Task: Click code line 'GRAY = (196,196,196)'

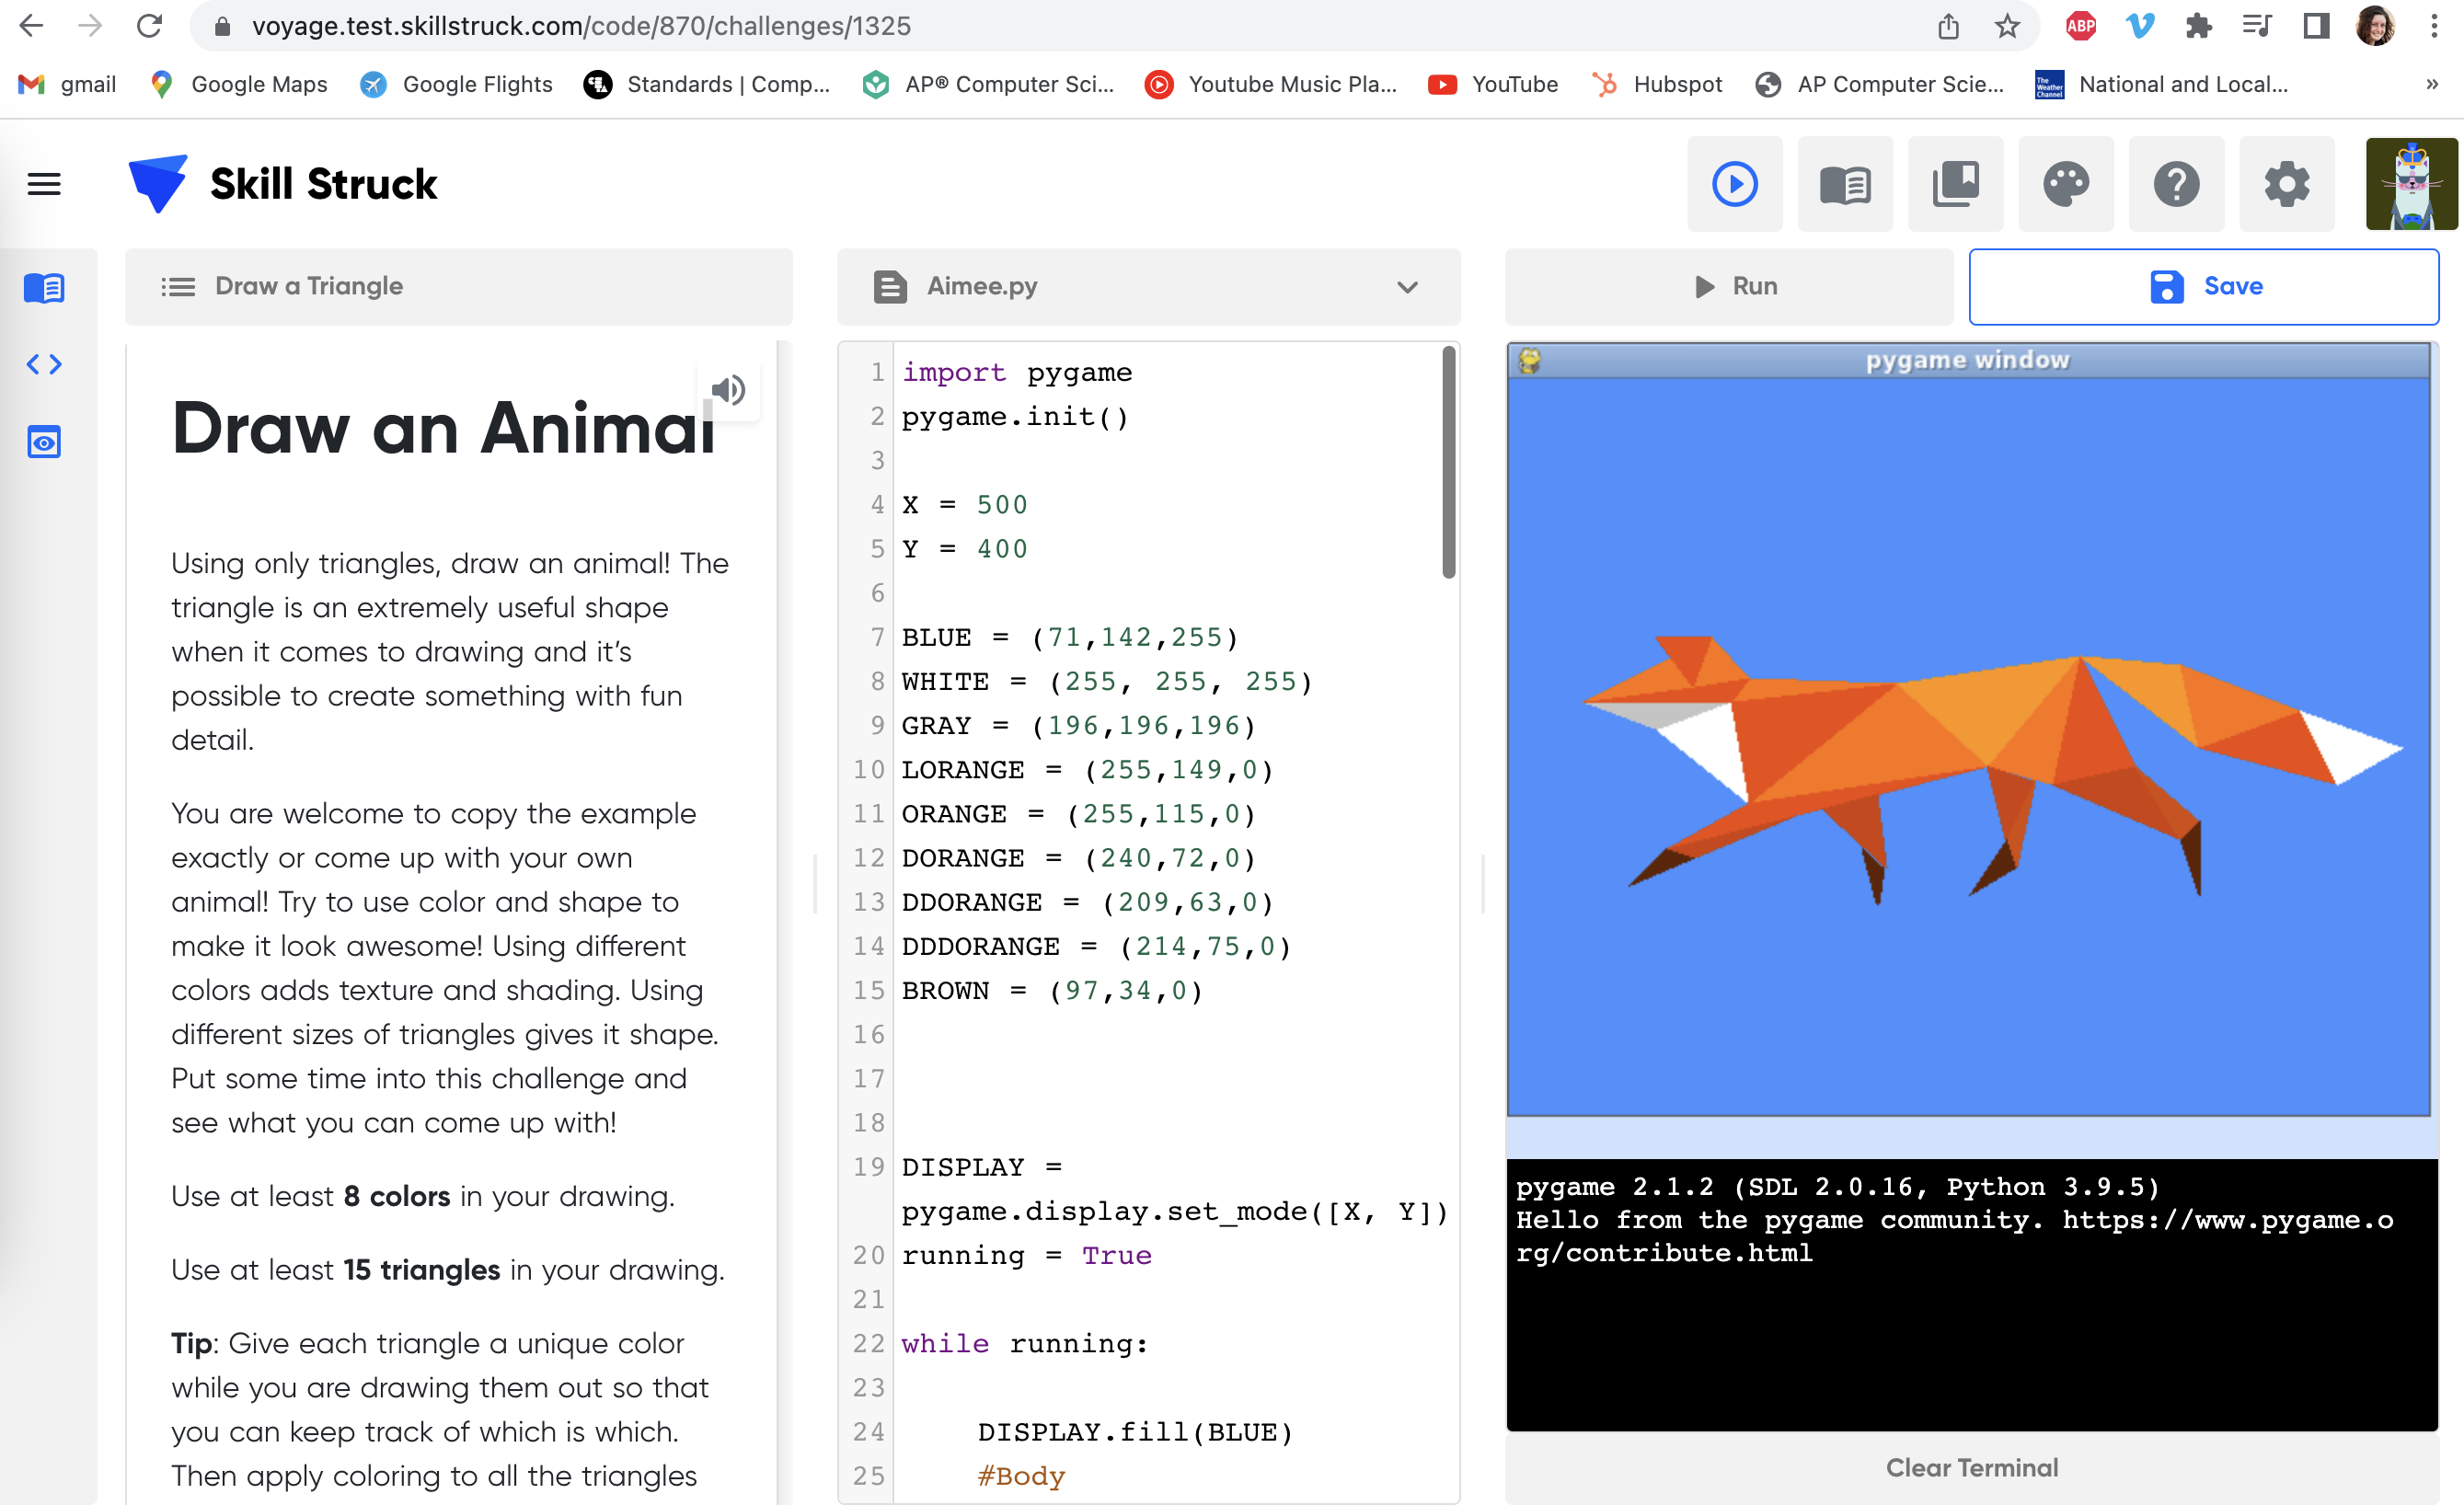Action: coord(1079,725)
